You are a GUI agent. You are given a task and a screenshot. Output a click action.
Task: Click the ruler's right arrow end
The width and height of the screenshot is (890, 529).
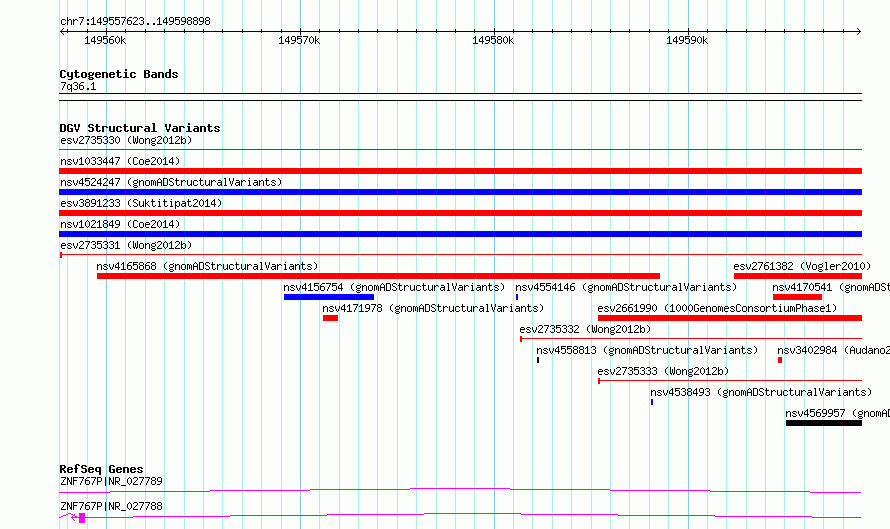click(x=859, y=31)
